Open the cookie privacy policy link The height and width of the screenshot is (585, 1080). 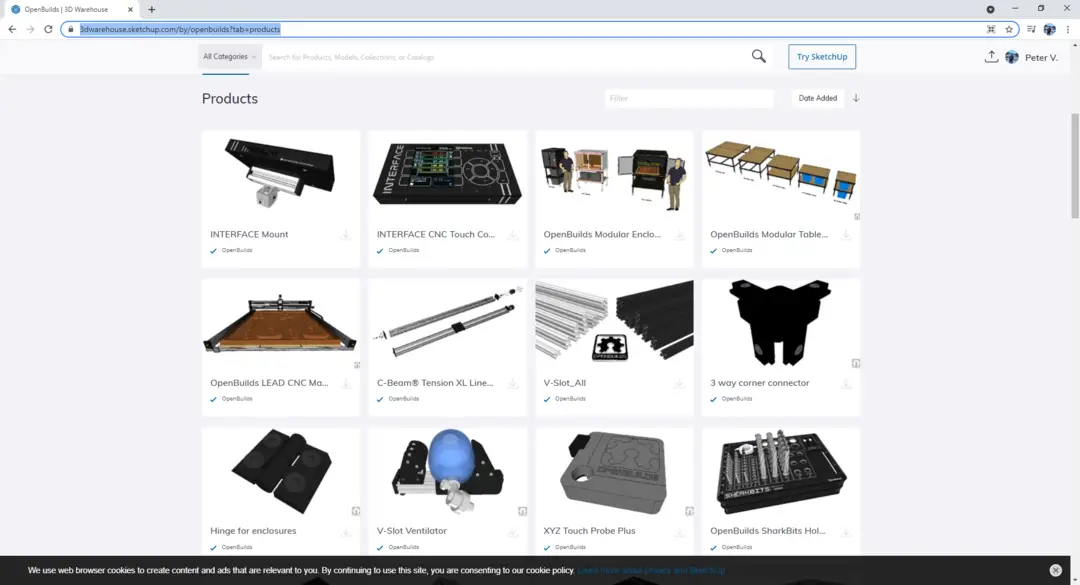coord(651,570)
